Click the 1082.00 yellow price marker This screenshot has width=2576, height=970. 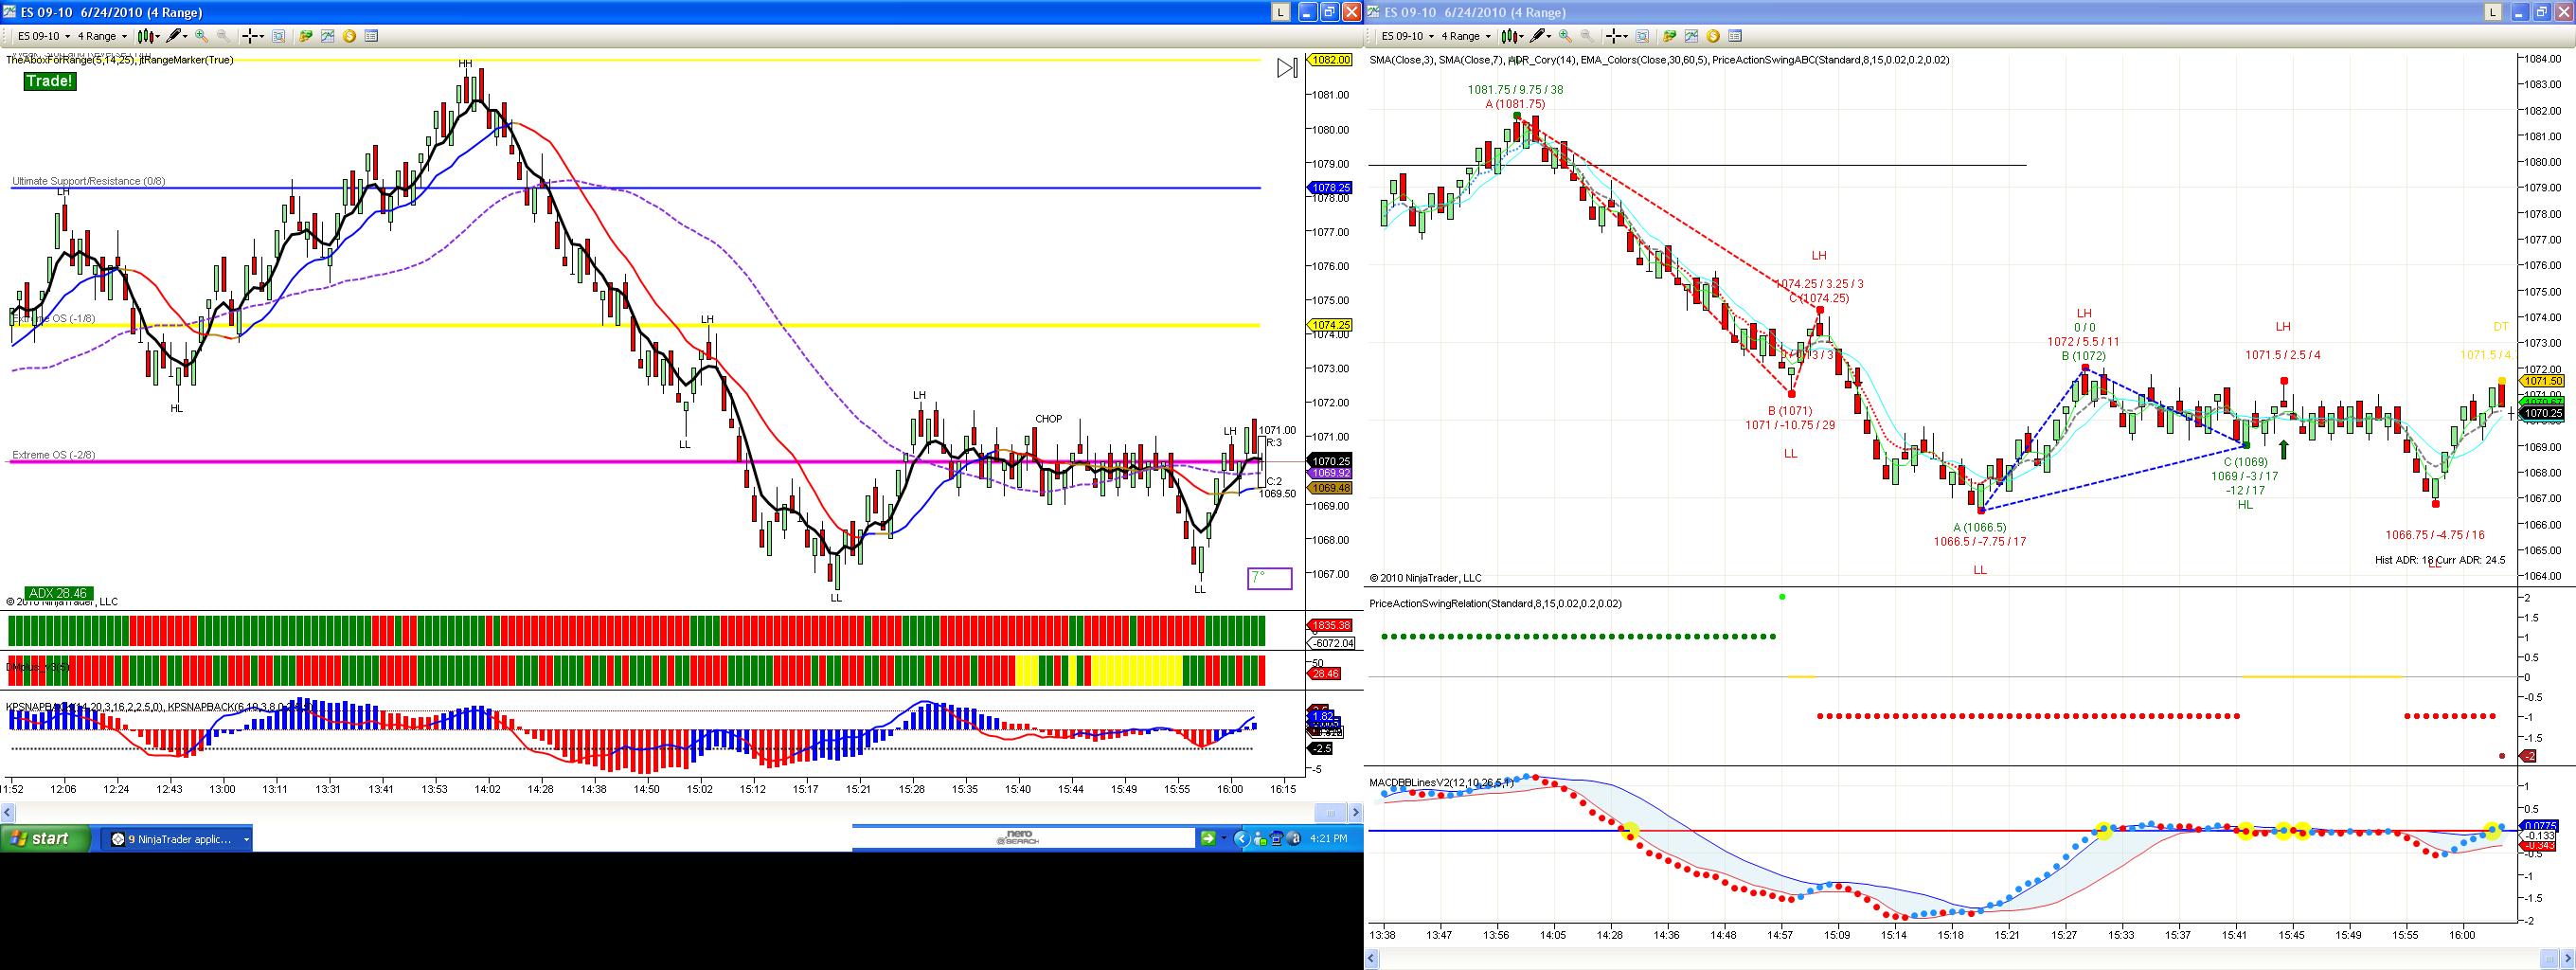[1332, 60]
